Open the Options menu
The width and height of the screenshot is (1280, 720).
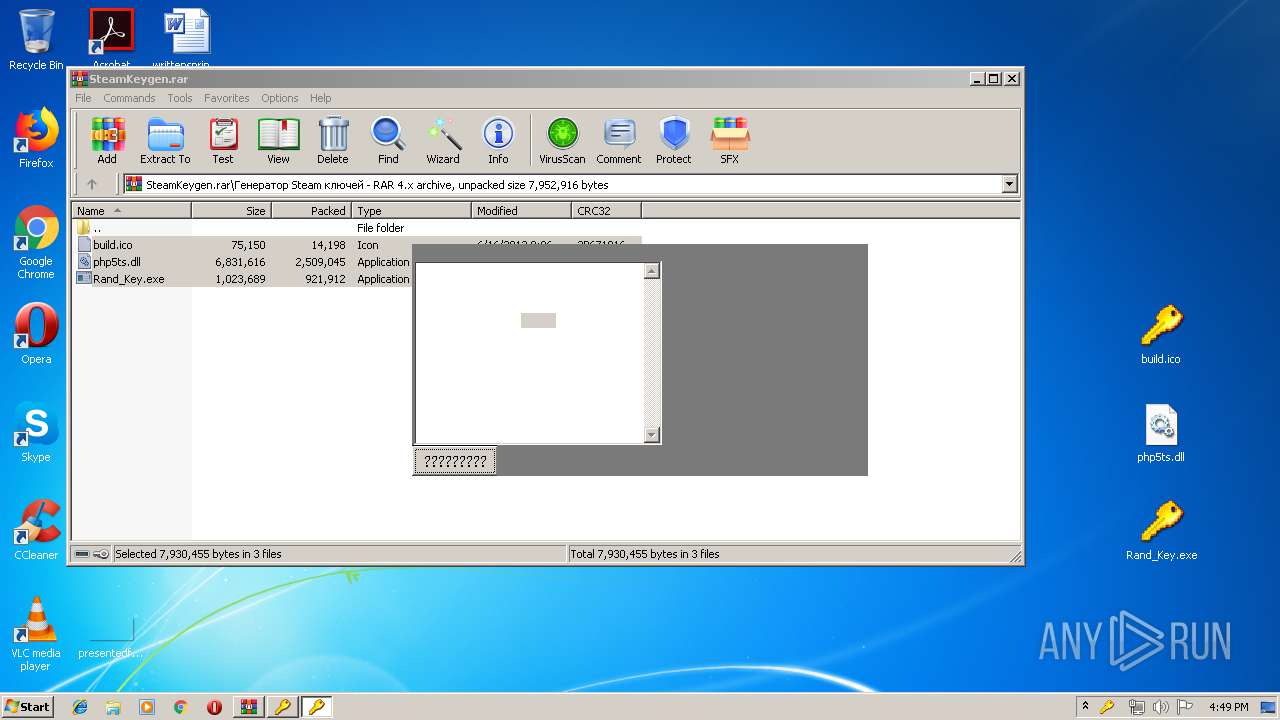(x=280, y=98)
